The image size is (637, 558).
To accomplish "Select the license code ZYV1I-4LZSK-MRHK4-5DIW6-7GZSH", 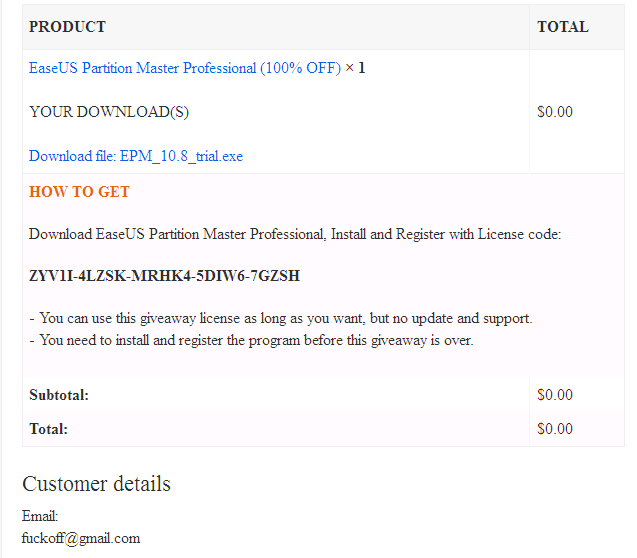I will point(165,276).
